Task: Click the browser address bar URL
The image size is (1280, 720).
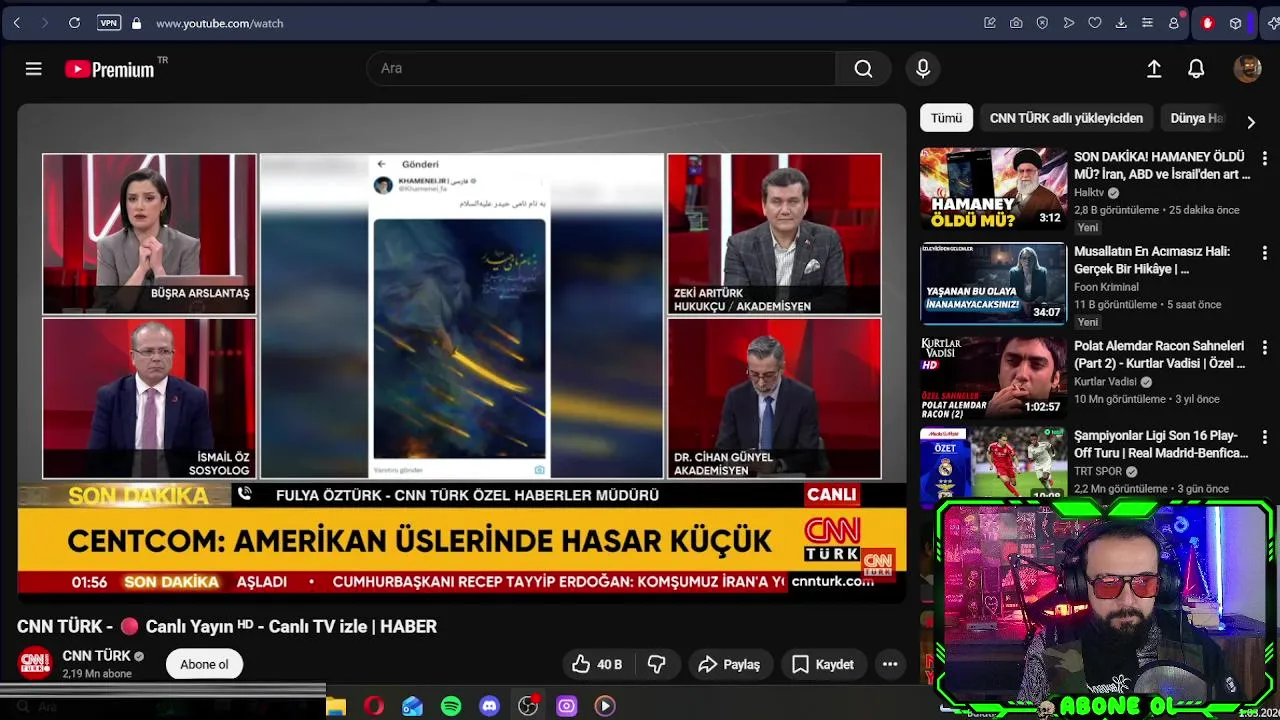Action: pos(219,23)
